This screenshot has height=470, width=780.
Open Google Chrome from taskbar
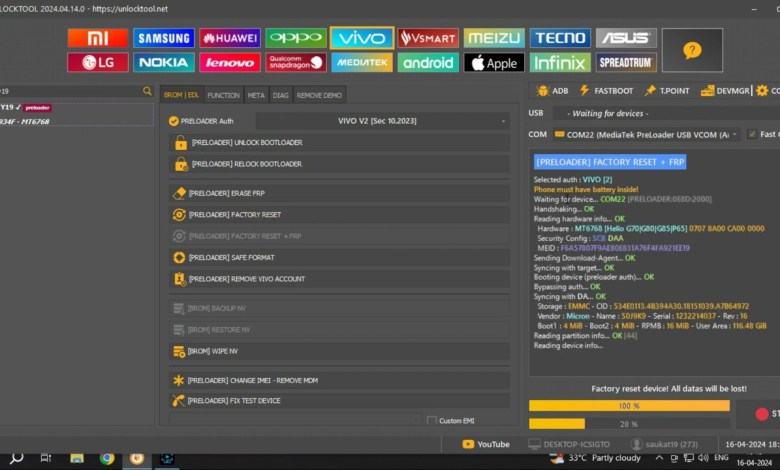[106, 458]
